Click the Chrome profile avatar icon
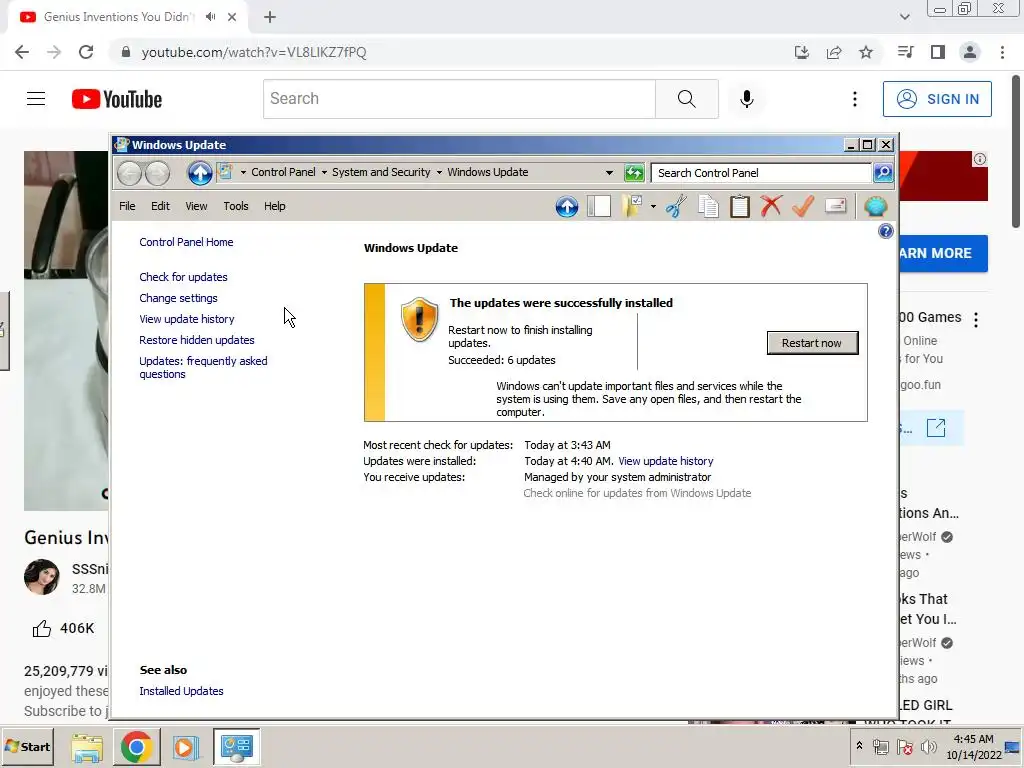The width and height of the screenshot is (1024, 768). (970, 52)
